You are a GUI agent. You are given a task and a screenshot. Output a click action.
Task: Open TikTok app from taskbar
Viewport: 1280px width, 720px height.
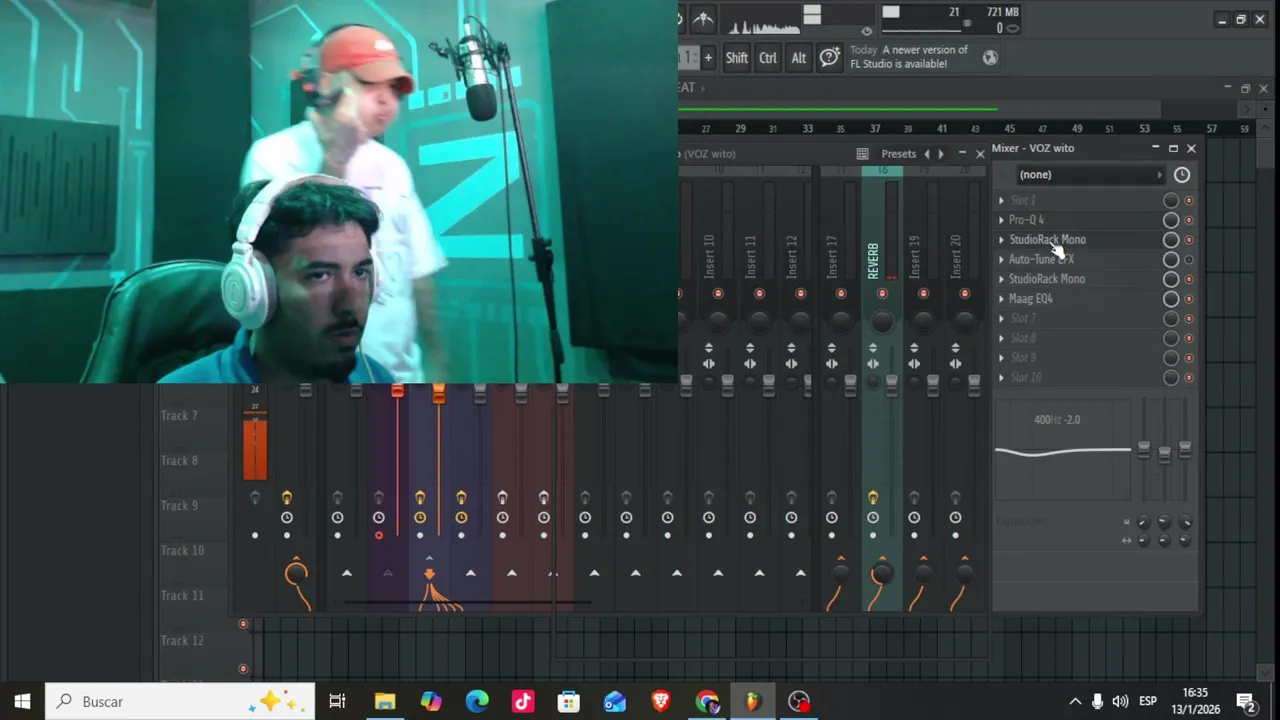(x=523, y=702)
